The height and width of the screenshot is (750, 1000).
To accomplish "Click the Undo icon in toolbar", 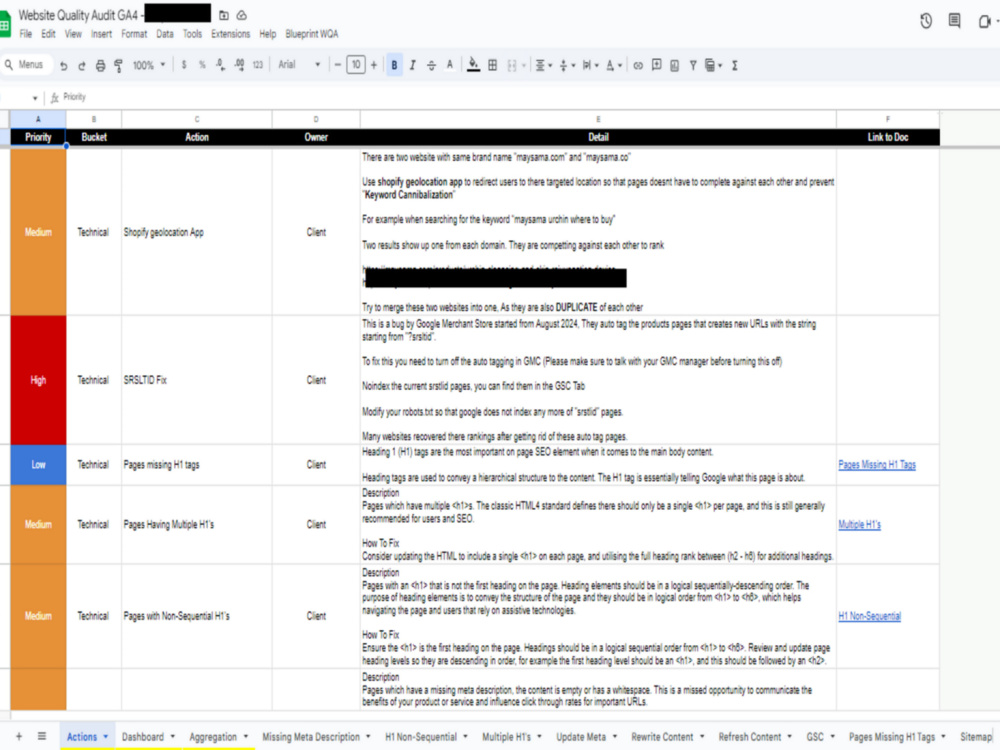I will click(64, 65).
